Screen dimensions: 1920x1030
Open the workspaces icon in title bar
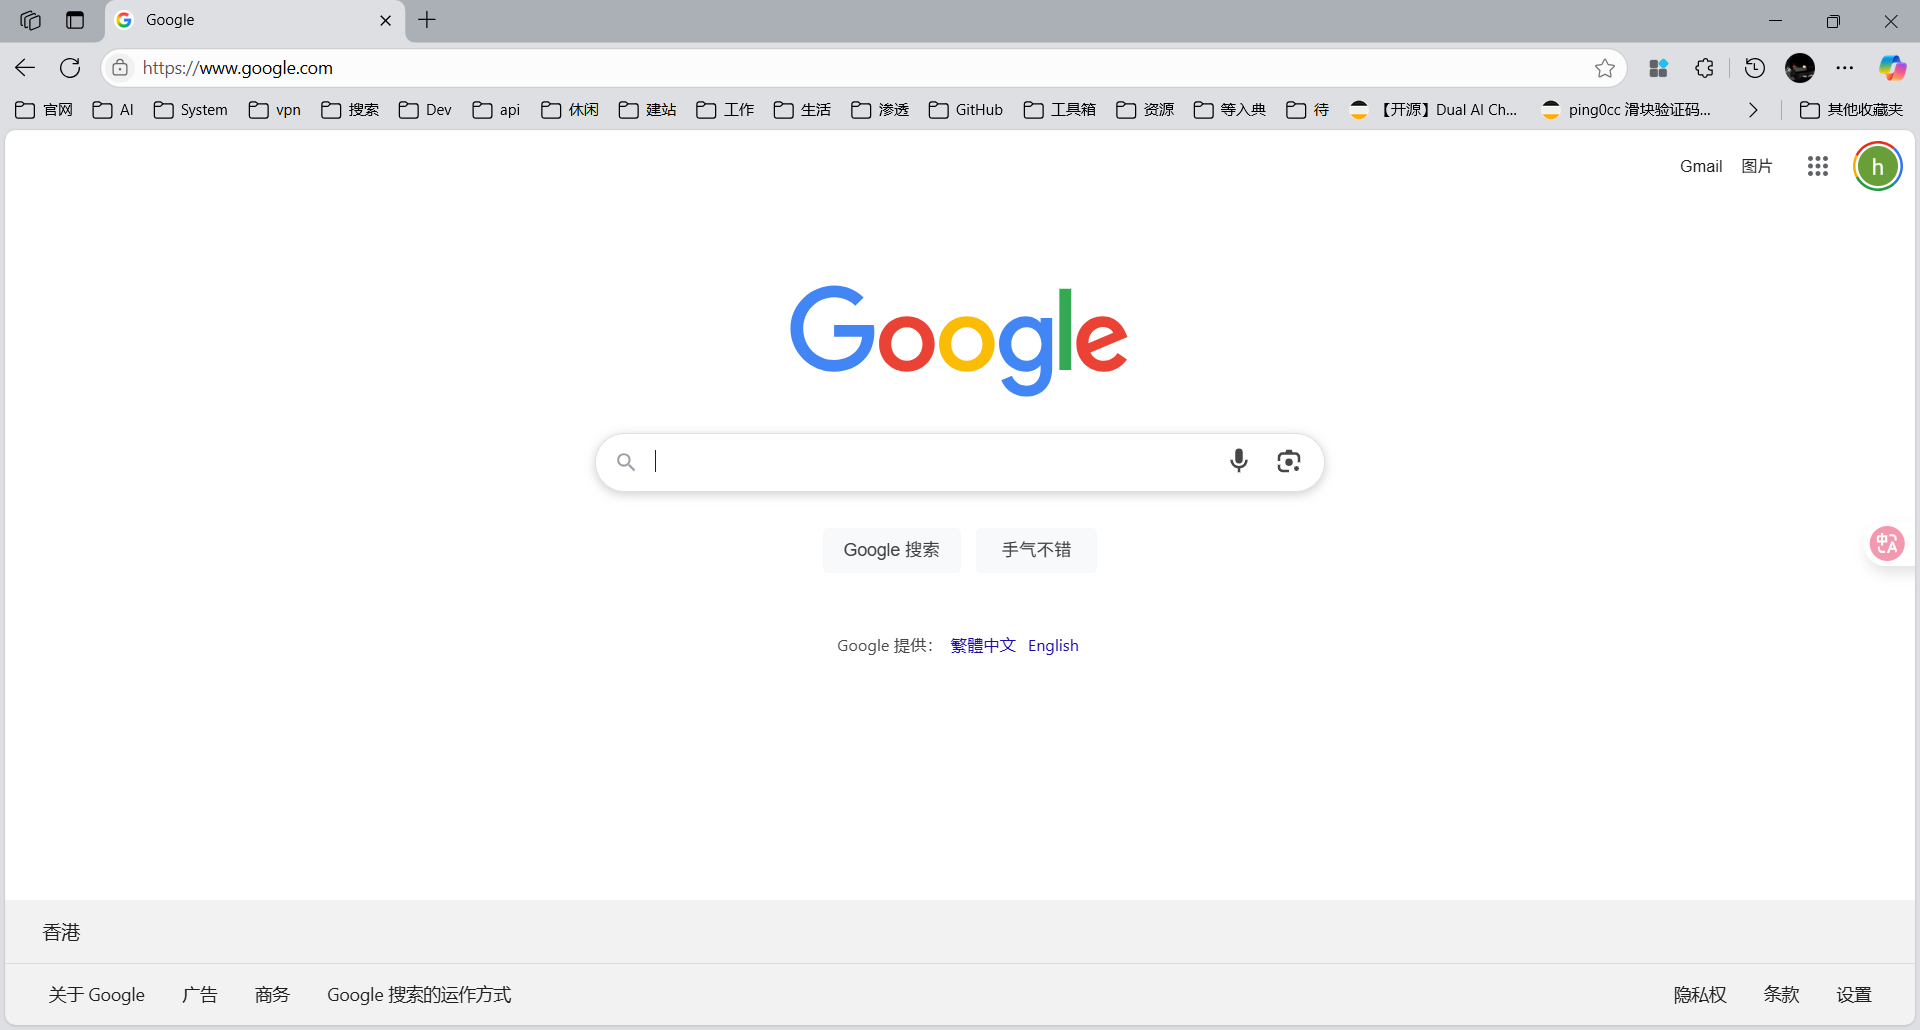30,20
